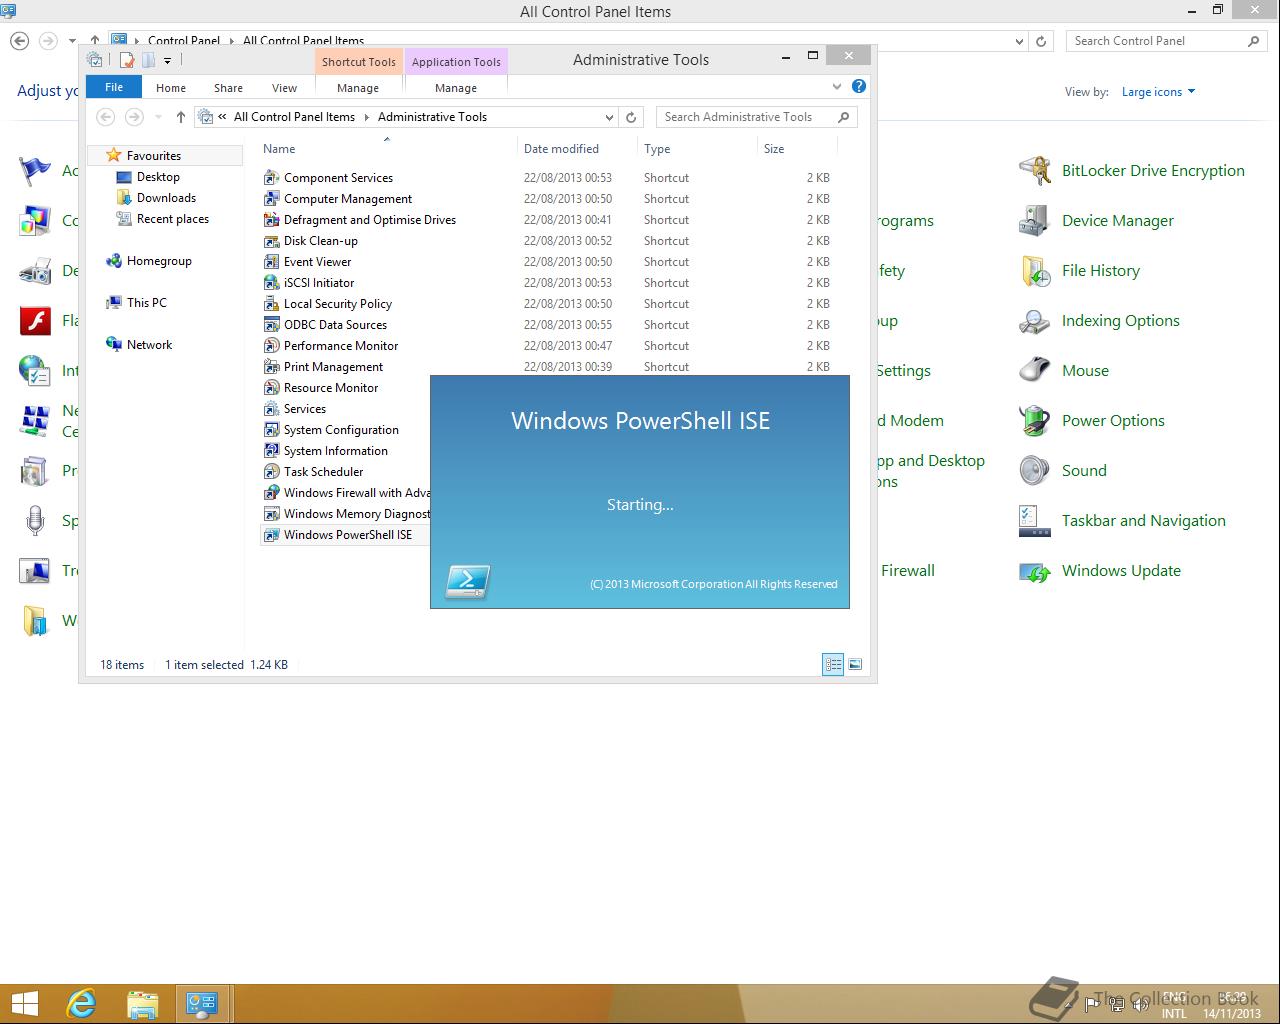Image resolution: width=1280 pixels, height=1024 pixels.
Task: Open the Quick Access Toolbar customize arrow
Action: point(167,61)
